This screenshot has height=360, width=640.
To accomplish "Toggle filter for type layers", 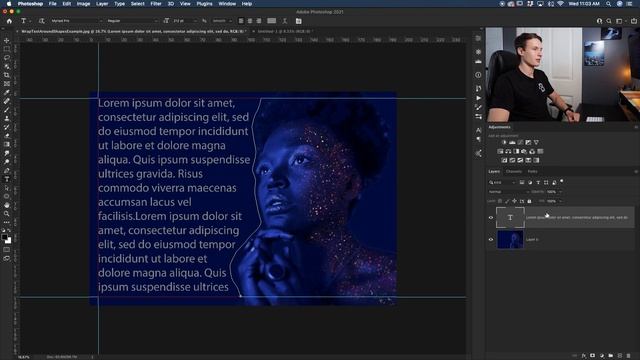I will (538, 182).
